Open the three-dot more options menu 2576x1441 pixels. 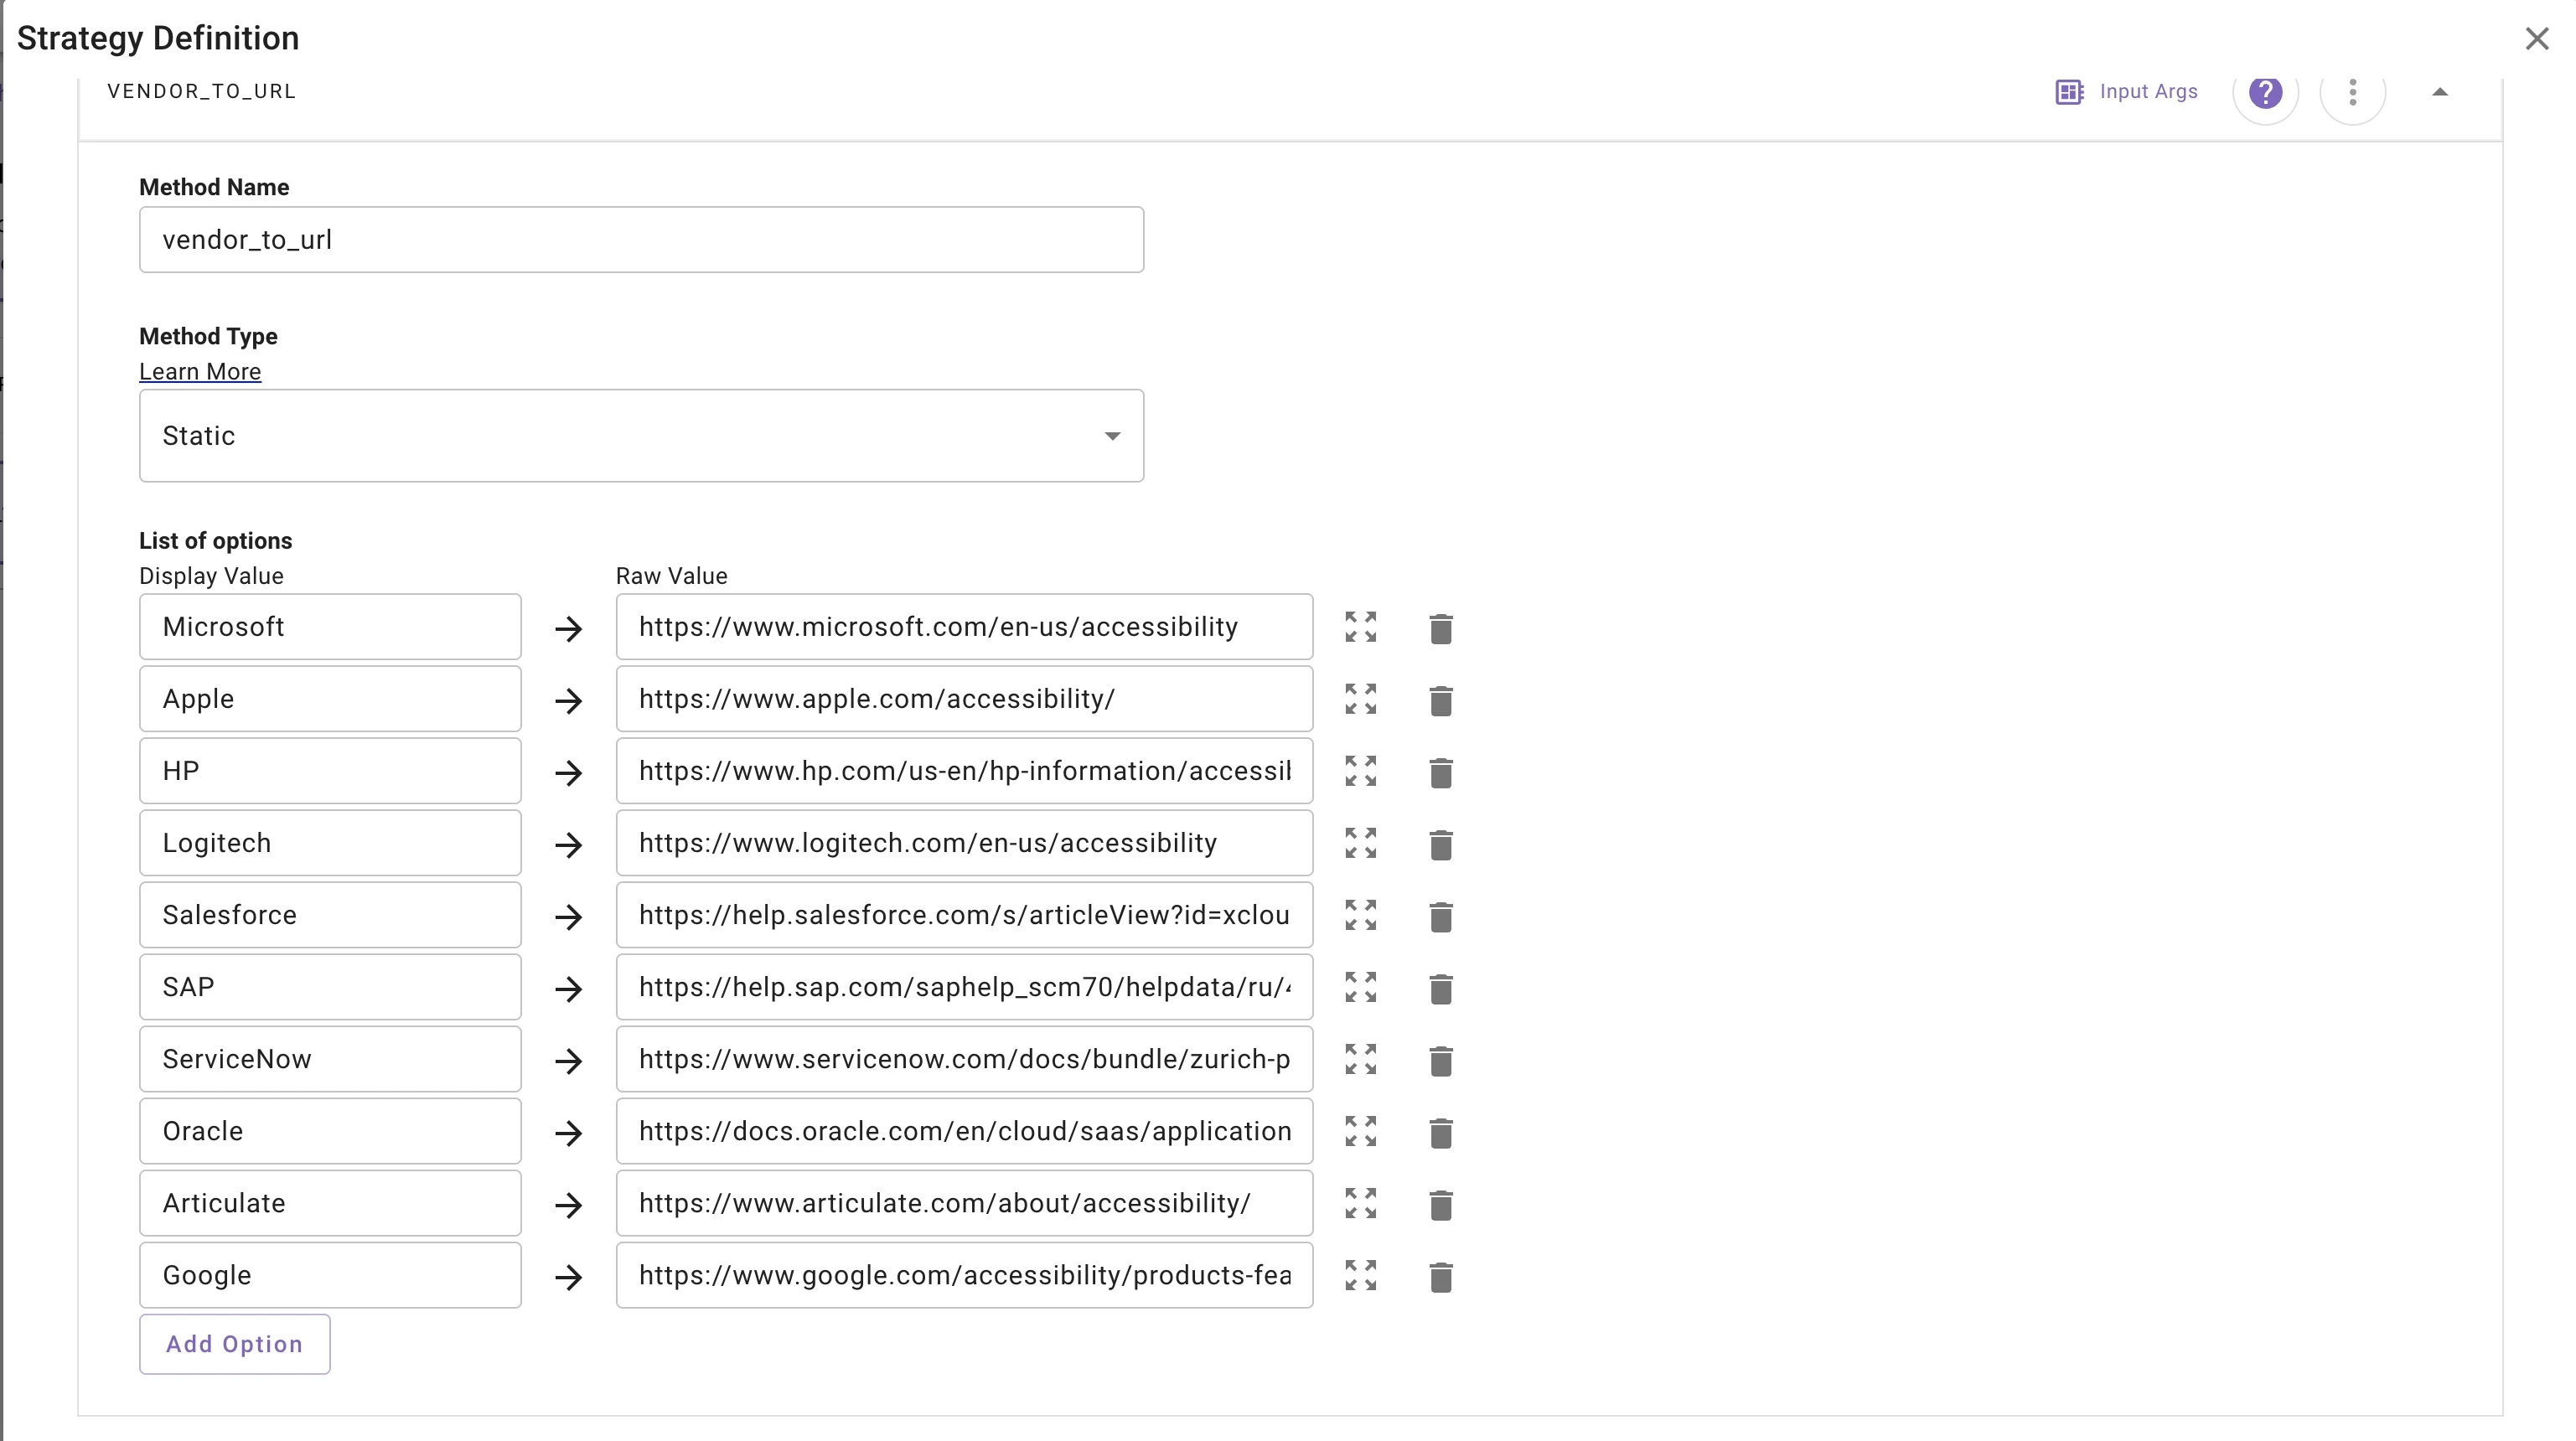[x=2352, y=92]
